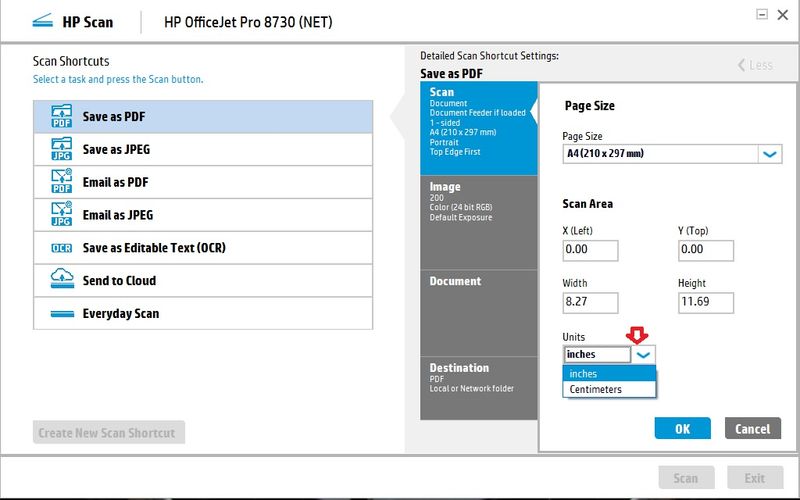Click the Scan button at bottom
800x500 pixels.
(686, 478)
